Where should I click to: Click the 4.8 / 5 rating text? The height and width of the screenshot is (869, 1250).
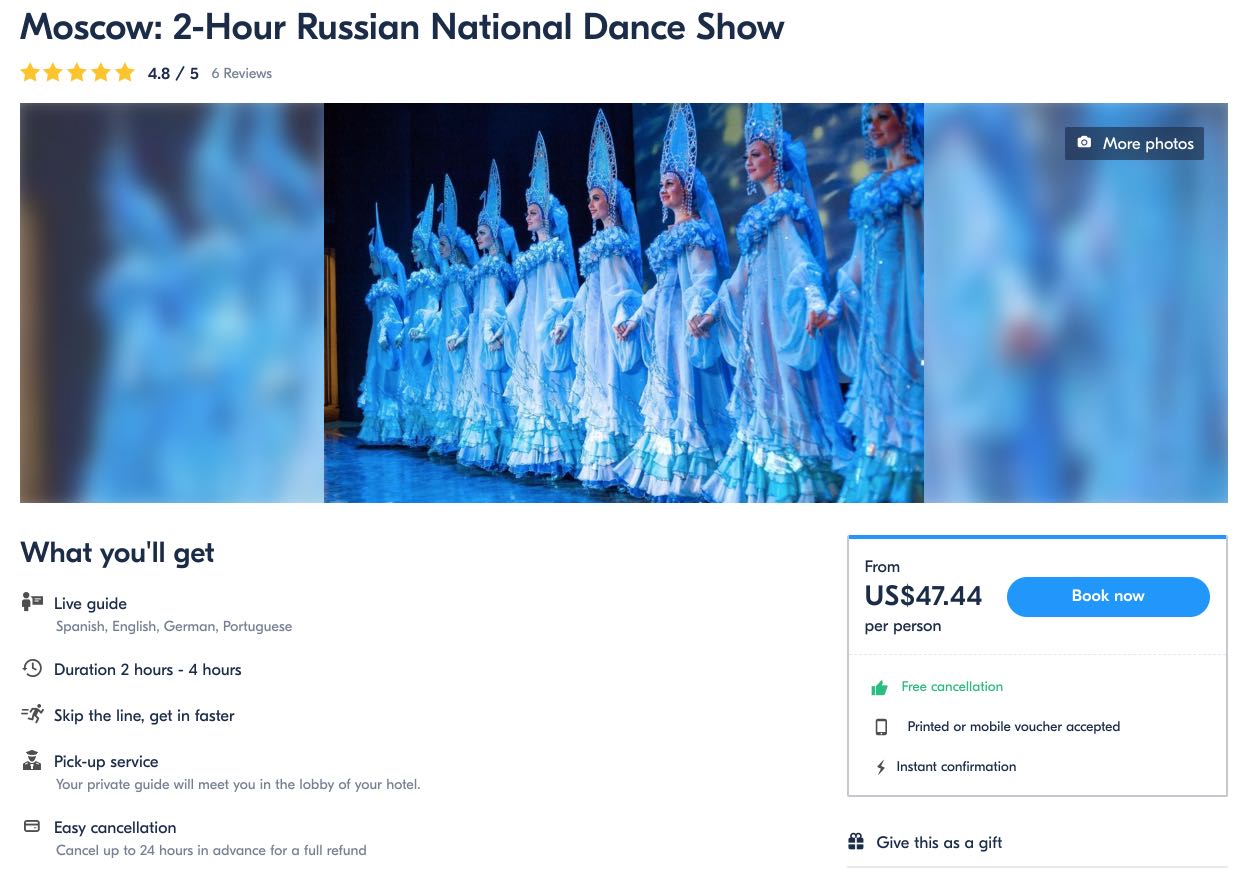[x=173, y=73]
